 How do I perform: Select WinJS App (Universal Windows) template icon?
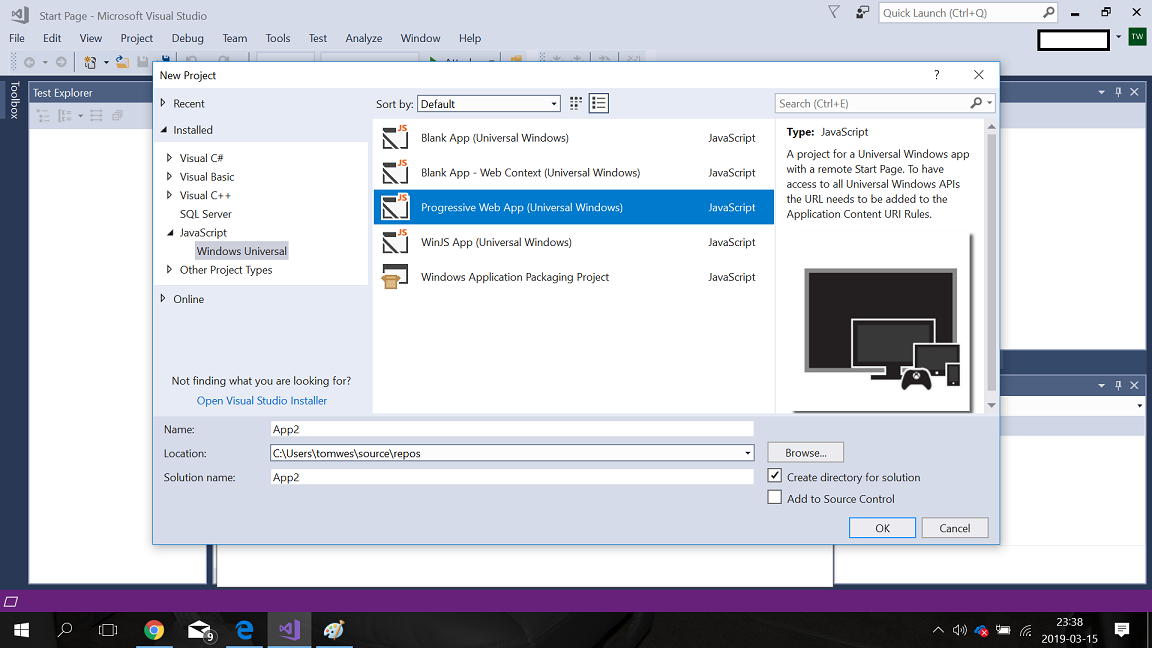click(x=395, y=242)
